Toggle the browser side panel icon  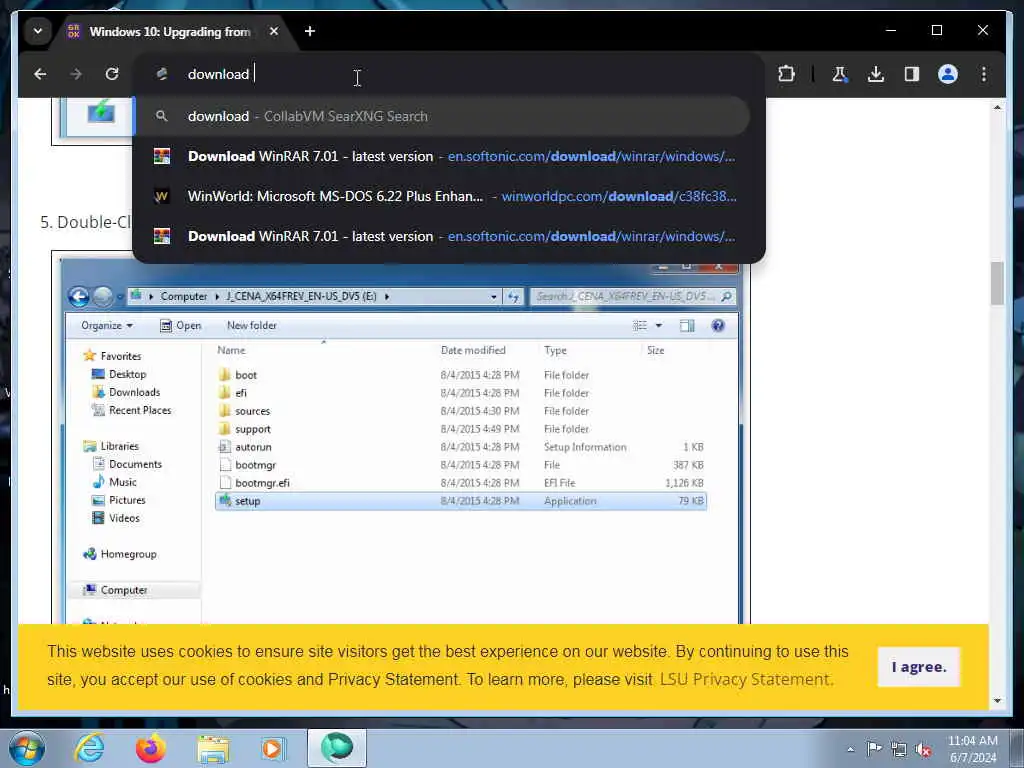[x=912, y=74]
